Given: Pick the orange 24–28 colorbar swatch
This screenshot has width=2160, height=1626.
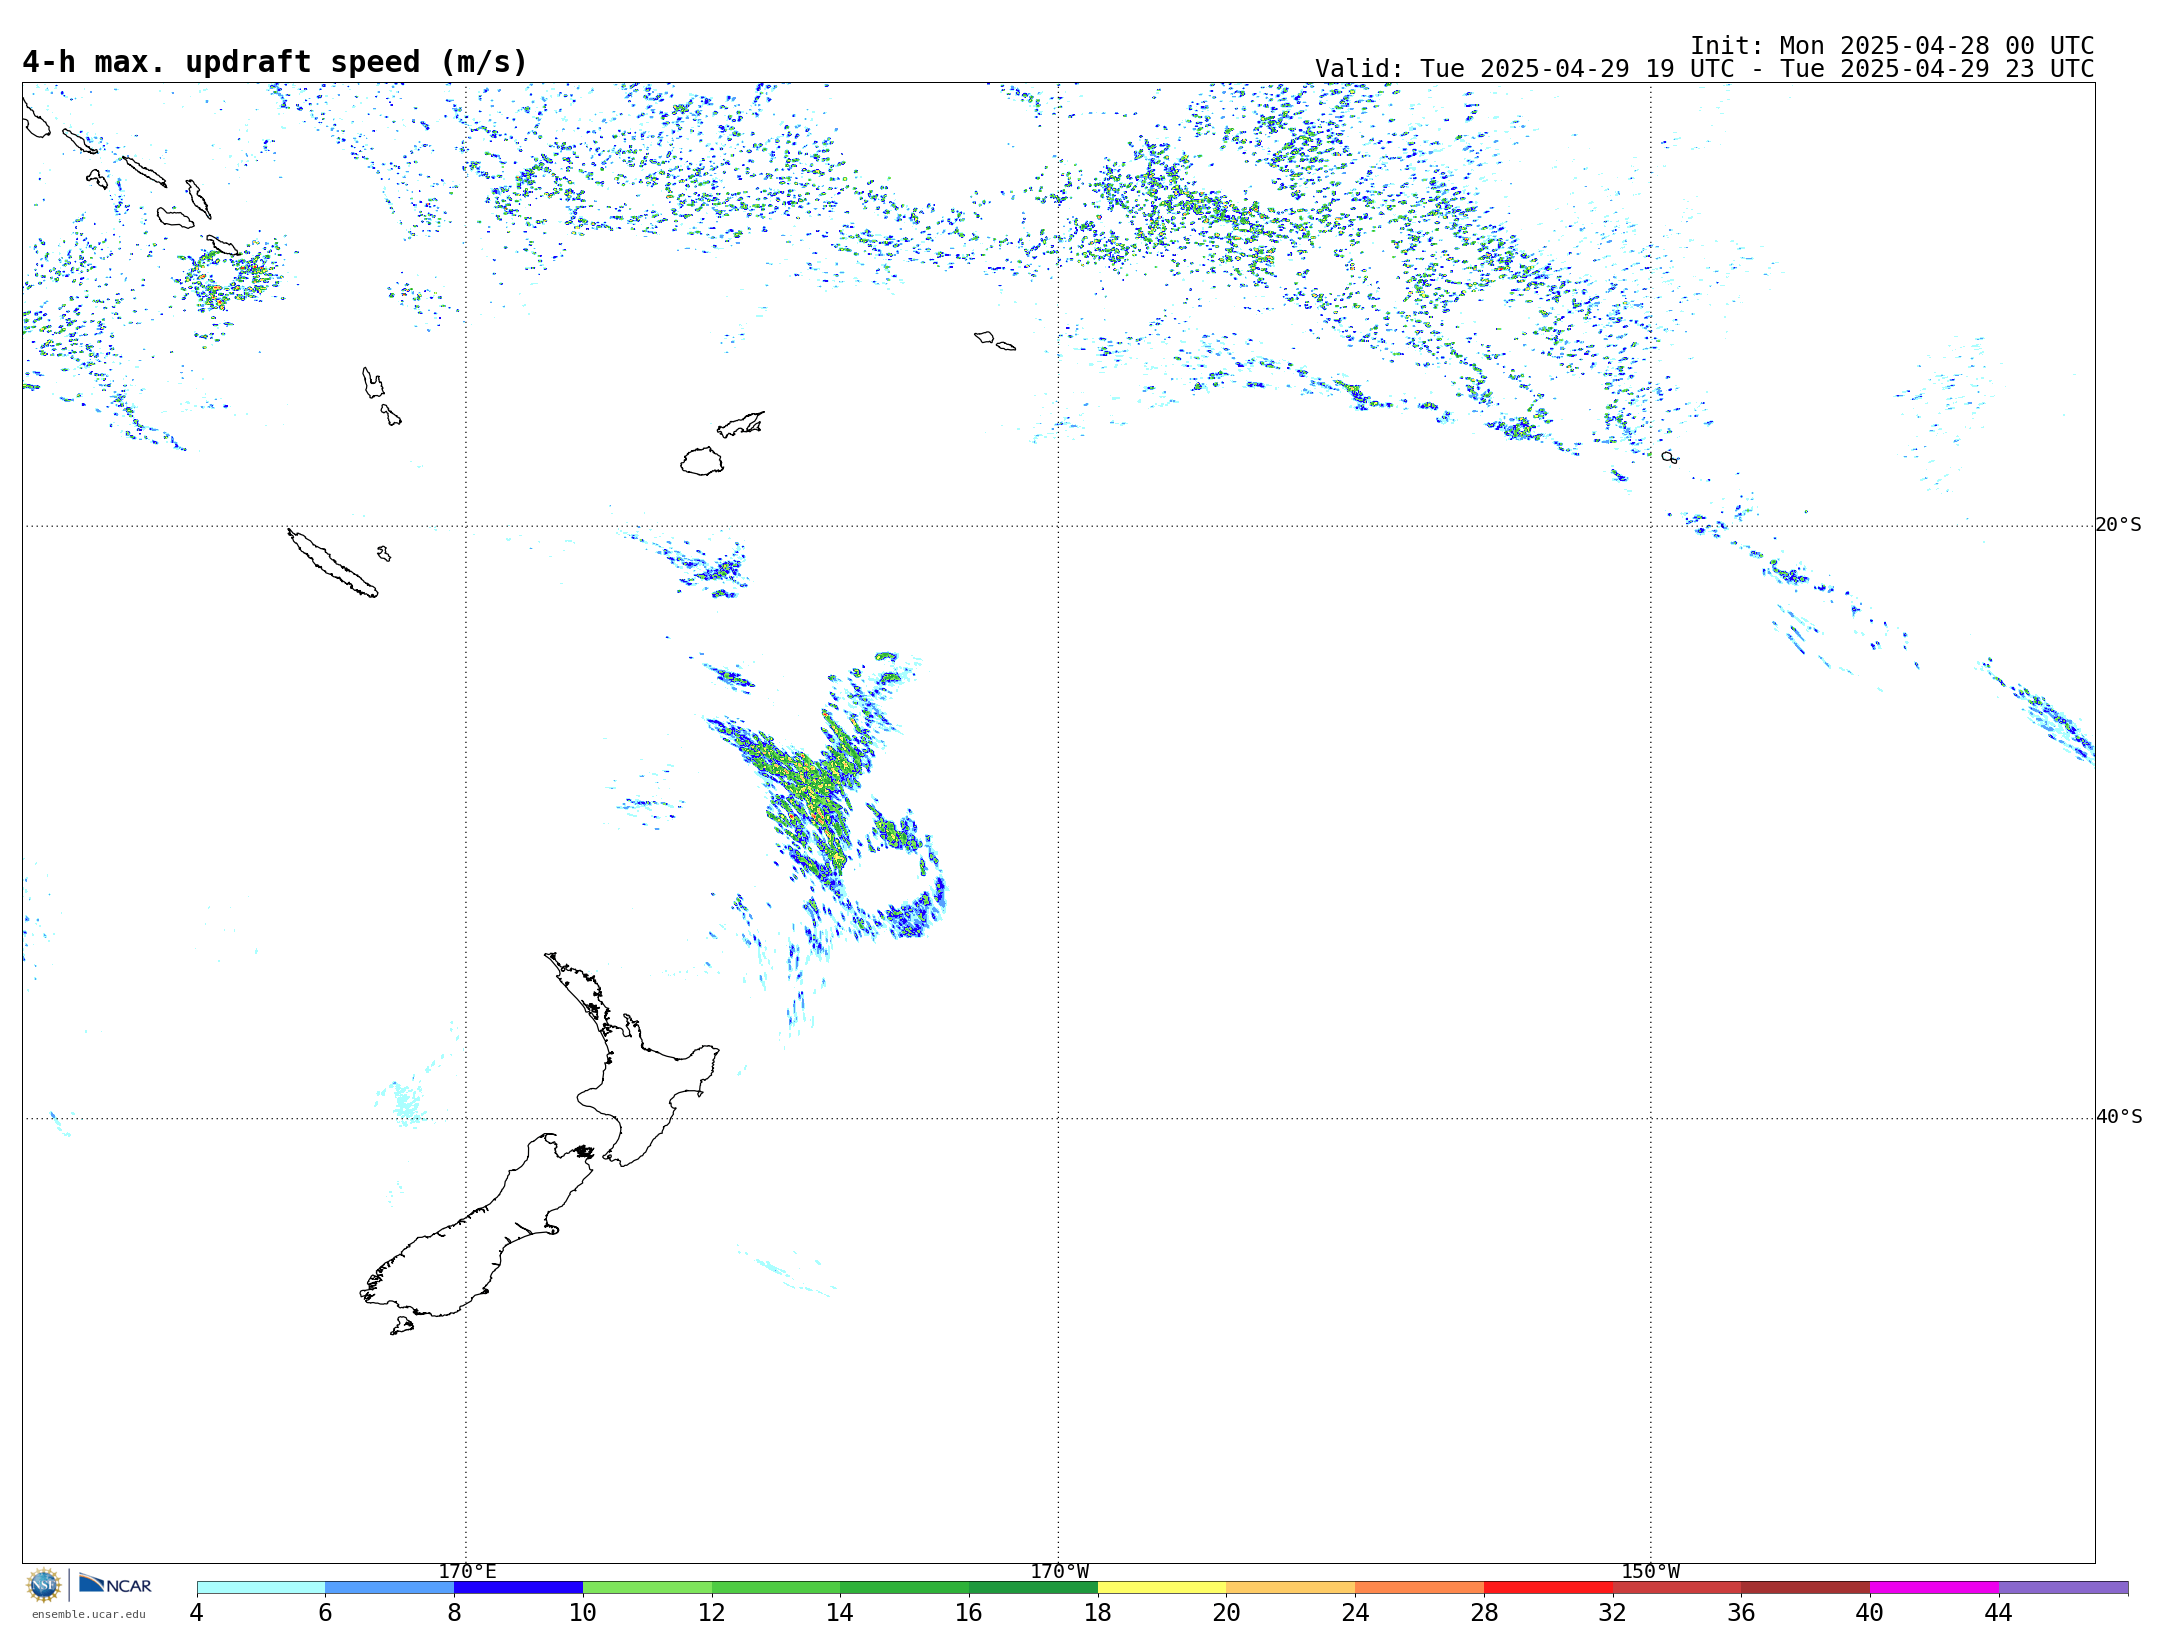Looking at the screenshot, I should pyautogui.click(x=1420, y=1588).
